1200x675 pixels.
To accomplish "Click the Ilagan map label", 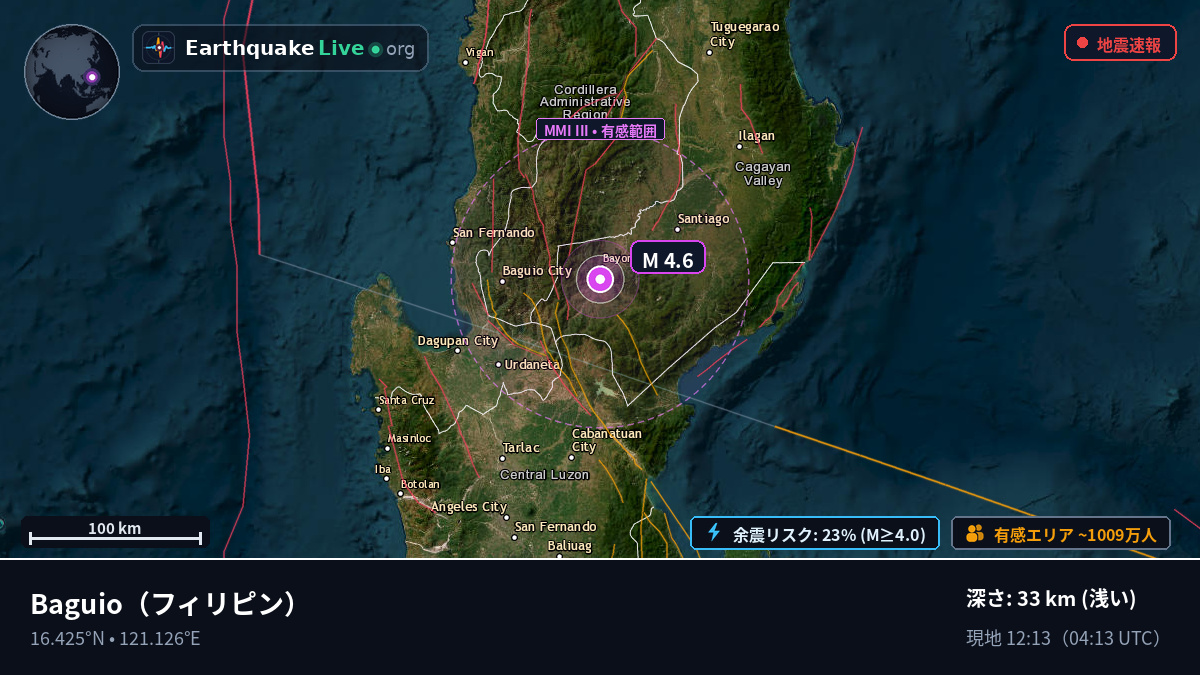I will point(756,136).
